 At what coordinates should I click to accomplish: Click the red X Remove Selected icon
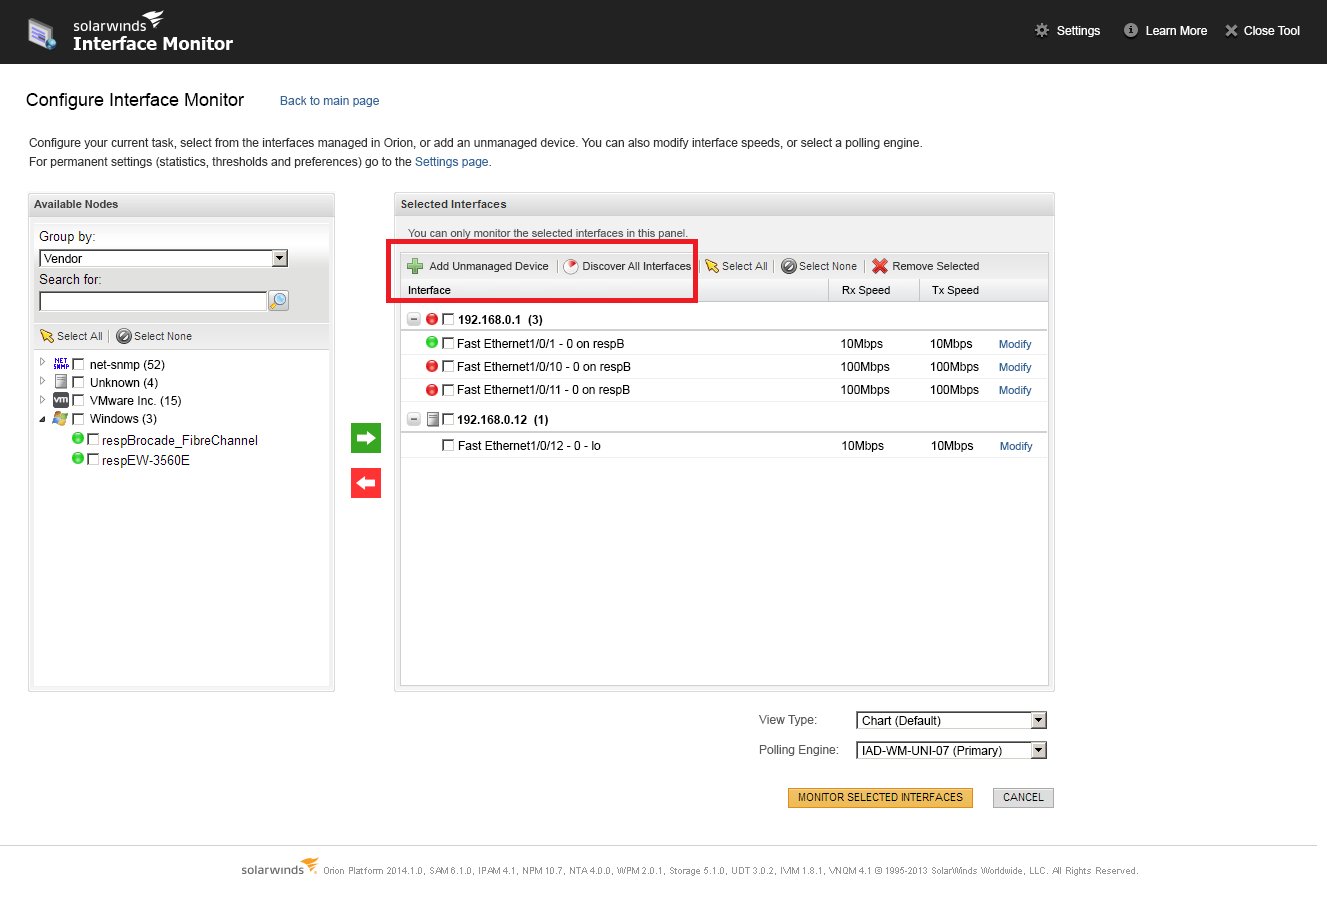click(880, 266)
